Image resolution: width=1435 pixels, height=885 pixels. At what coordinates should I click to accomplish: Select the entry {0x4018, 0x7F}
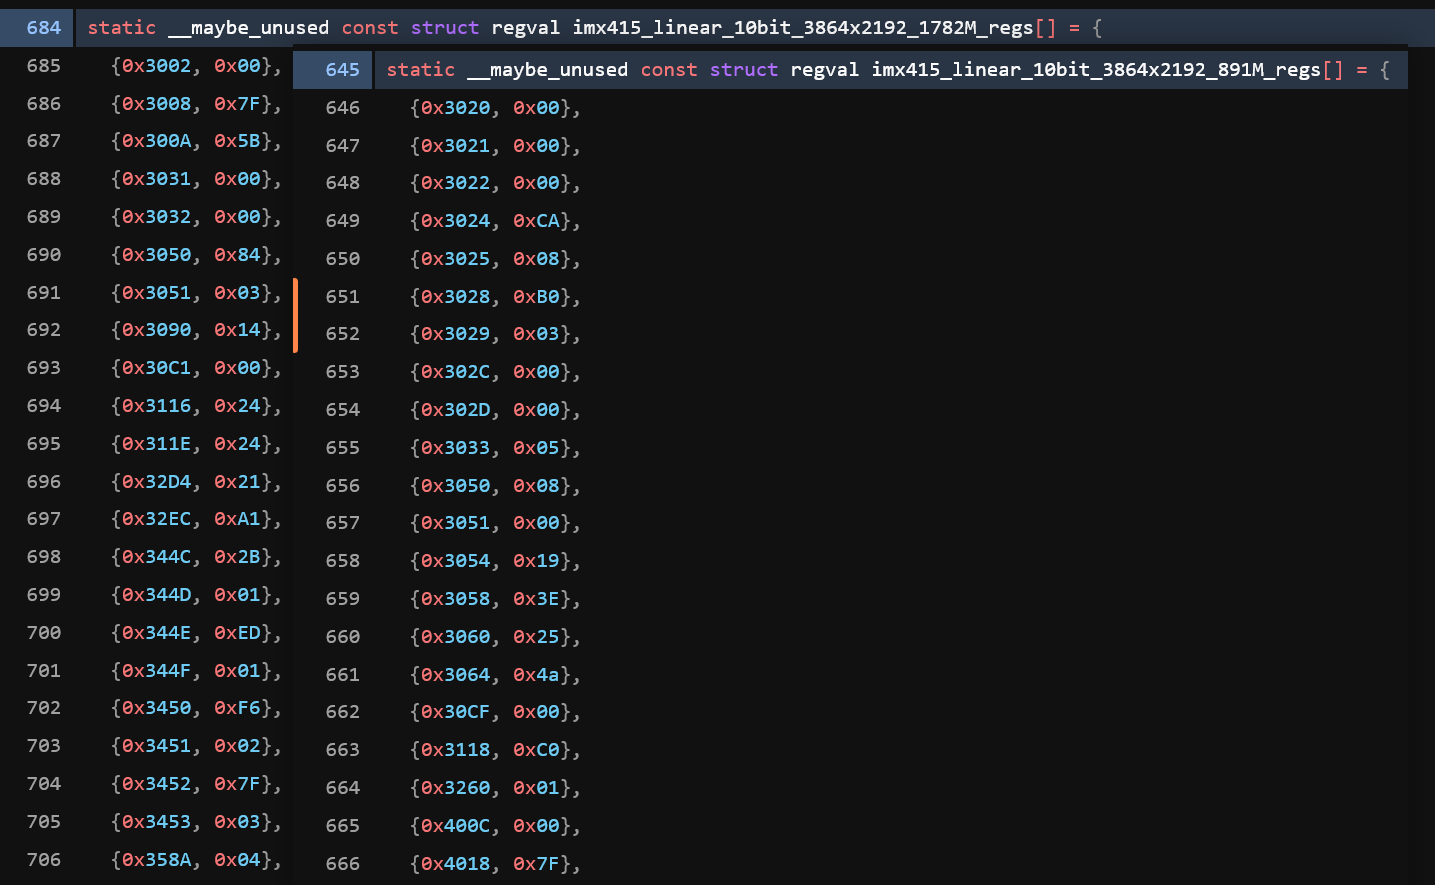(x=495, y=864)
